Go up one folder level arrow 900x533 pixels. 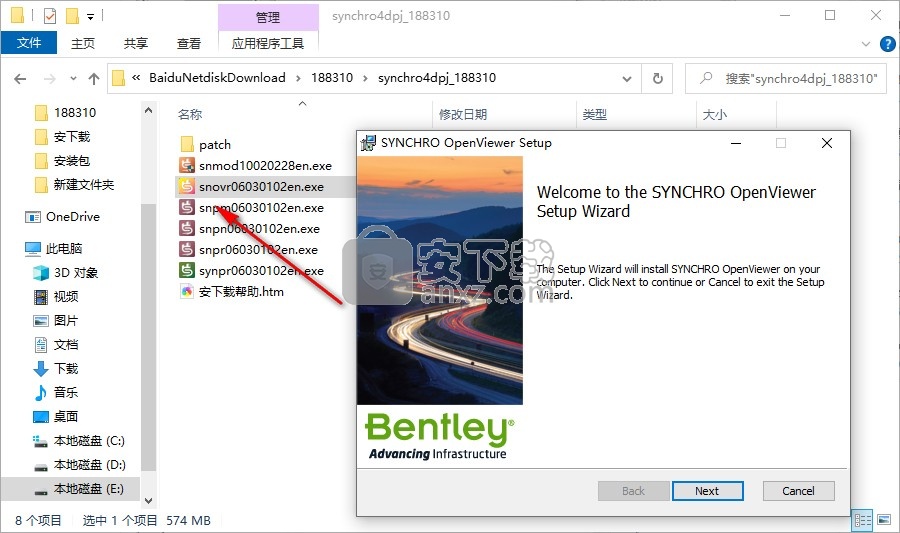94,79
